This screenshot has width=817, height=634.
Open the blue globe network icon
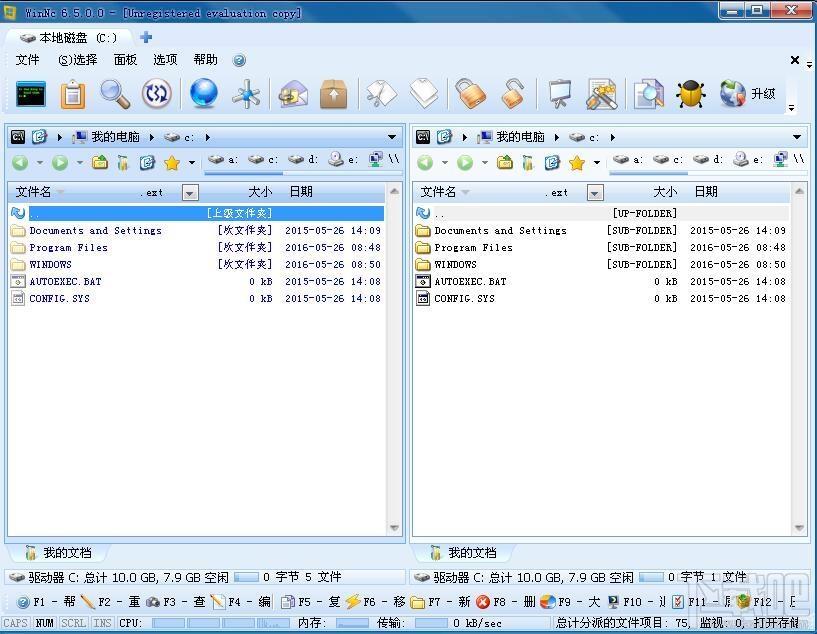[x=204, y=93]
